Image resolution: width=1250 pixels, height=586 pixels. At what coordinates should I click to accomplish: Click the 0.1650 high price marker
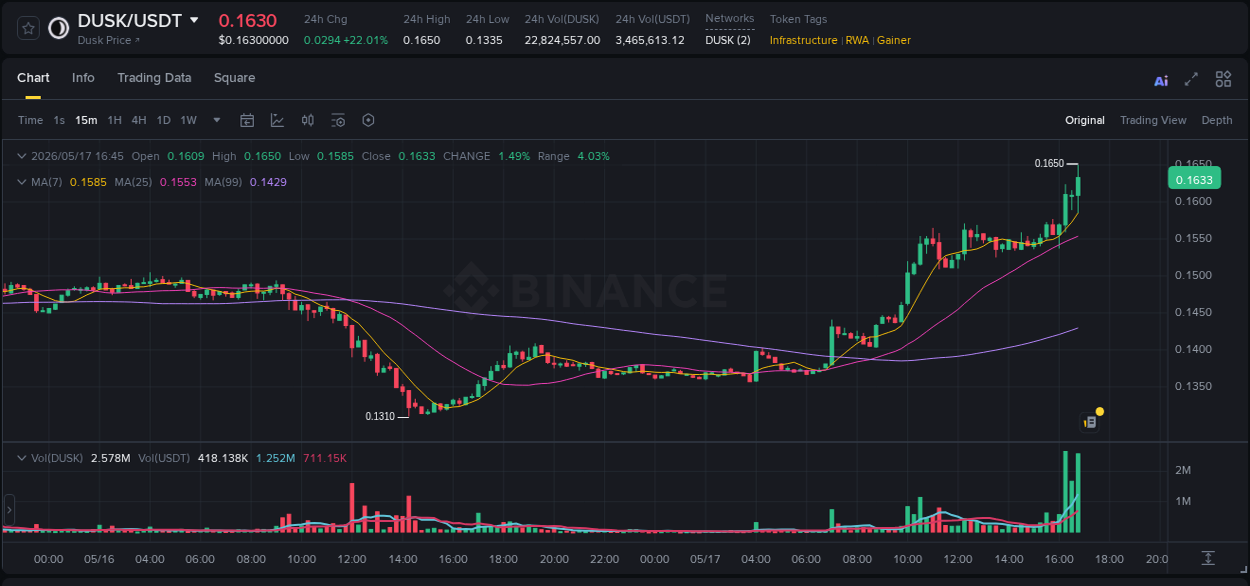[1049, 163]
